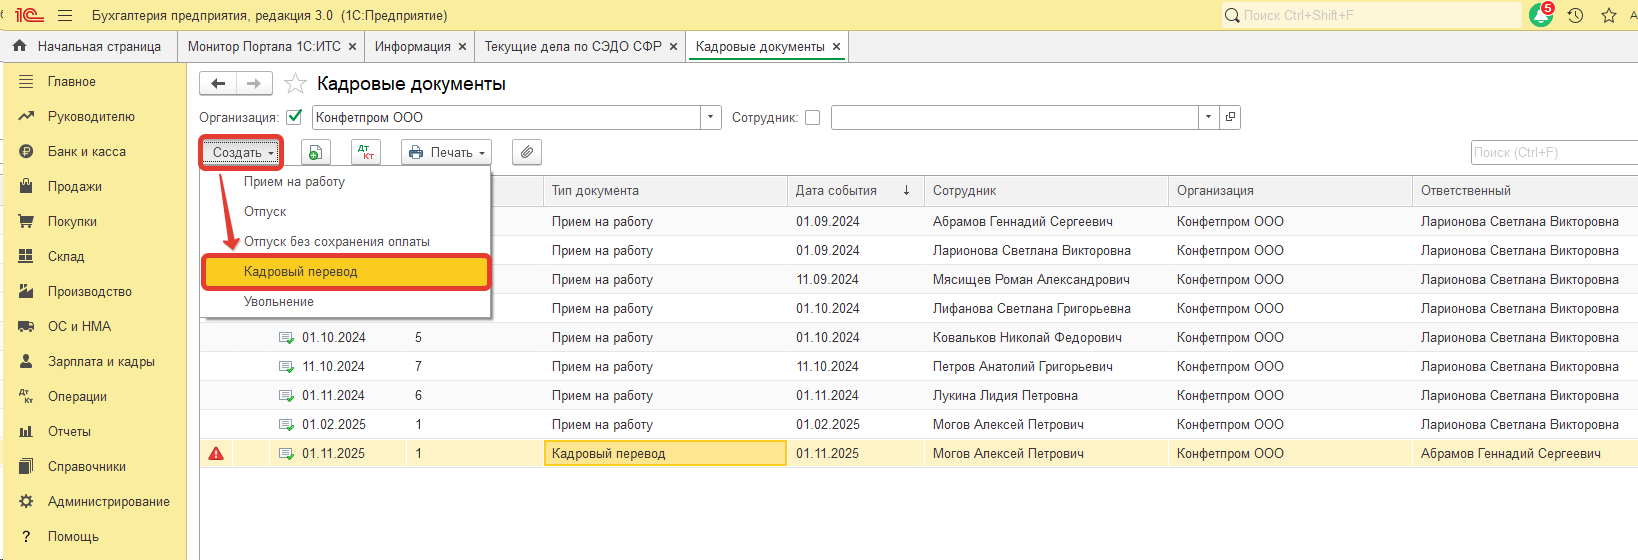
Task: Open the Печать dropdown button
Action: click(446, 152)
